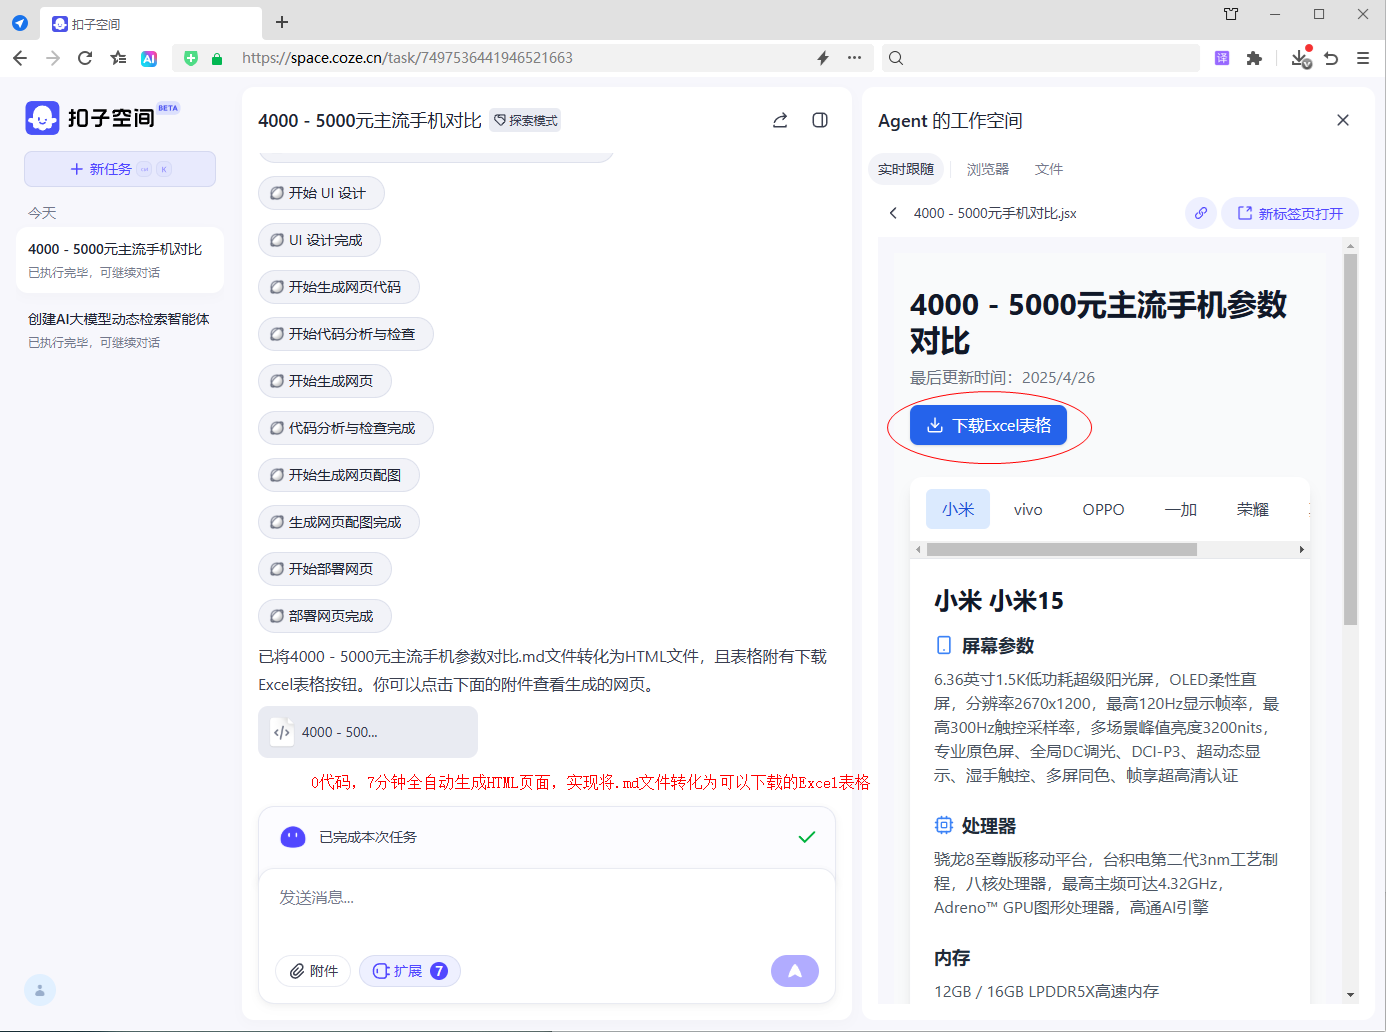This screenshot has width=1386, height=1032.
Task: Click the 附件 attachment button
Action: pyautogui.click(x=313, y=971)
